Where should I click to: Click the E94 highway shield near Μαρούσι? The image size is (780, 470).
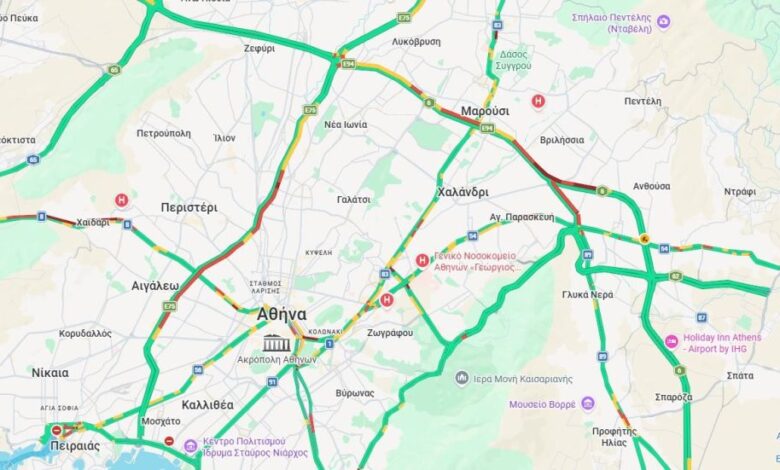coord(488,128)
